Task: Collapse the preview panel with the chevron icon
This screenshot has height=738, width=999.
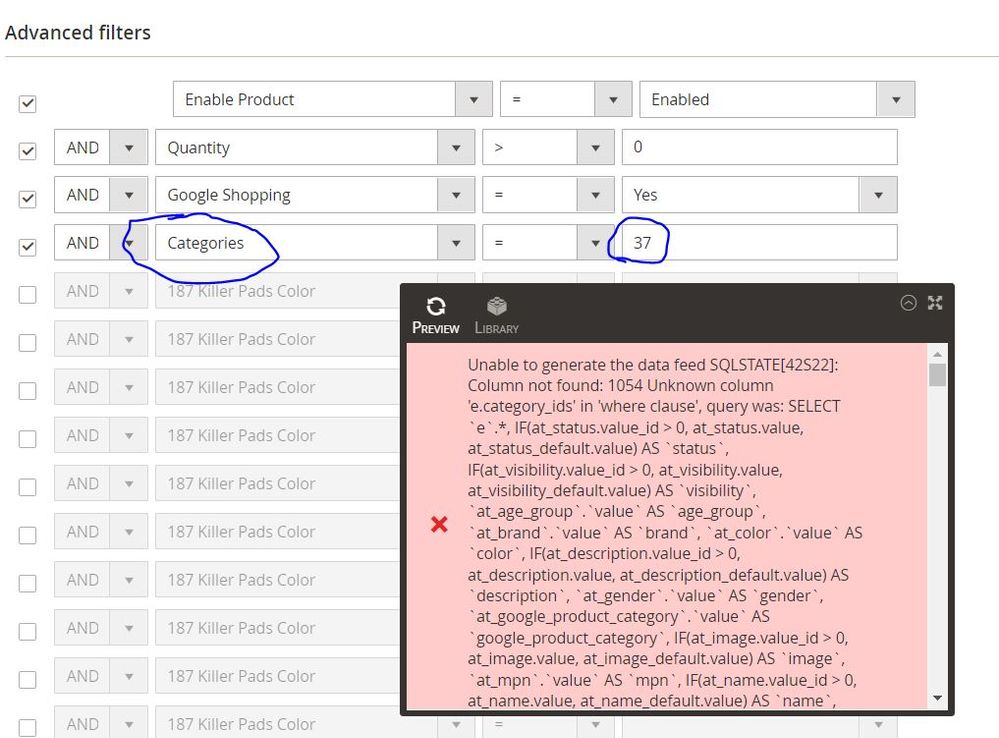Action: click(908, 302)
